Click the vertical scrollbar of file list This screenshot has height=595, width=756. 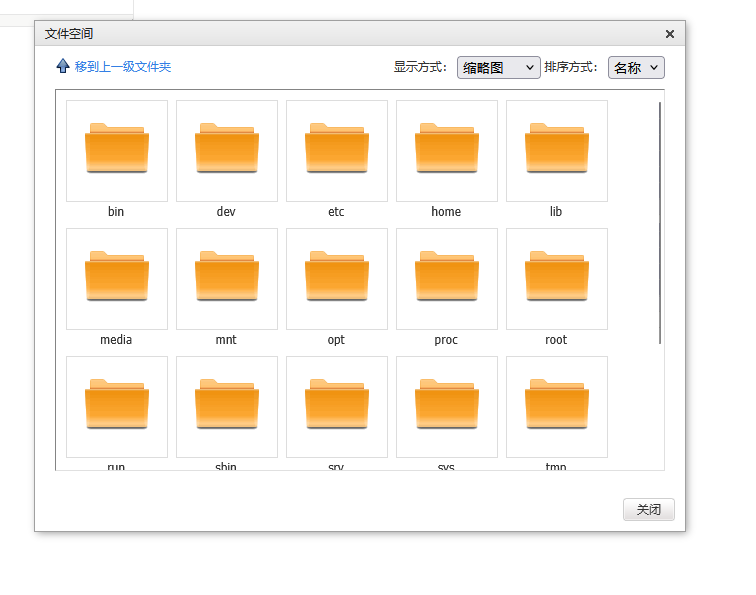660,220
